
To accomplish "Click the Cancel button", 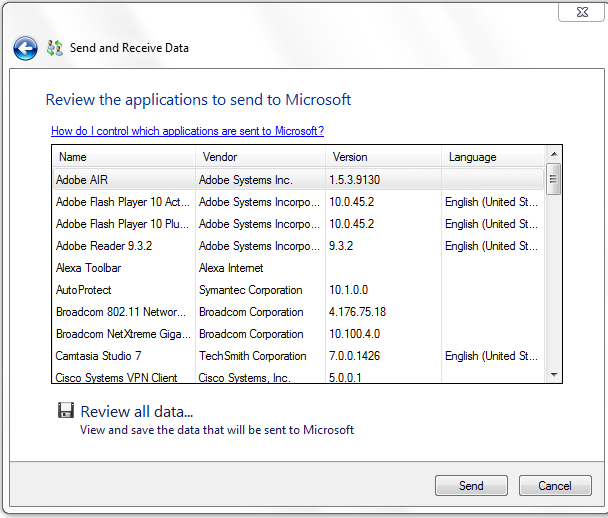I will tap(555, 485).
